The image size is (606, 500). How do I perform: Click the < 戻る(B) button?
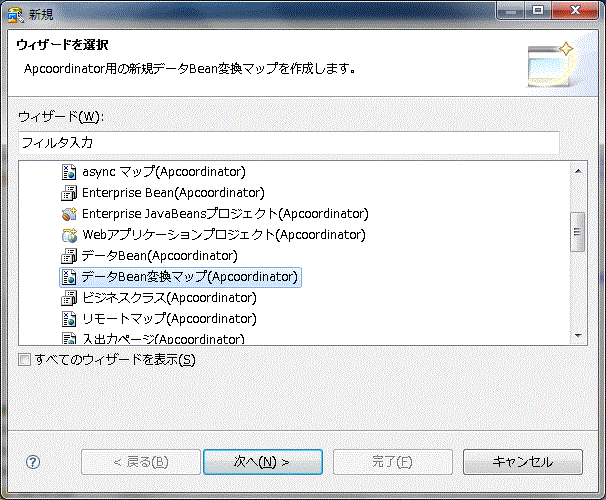click(x=141, y=462)
